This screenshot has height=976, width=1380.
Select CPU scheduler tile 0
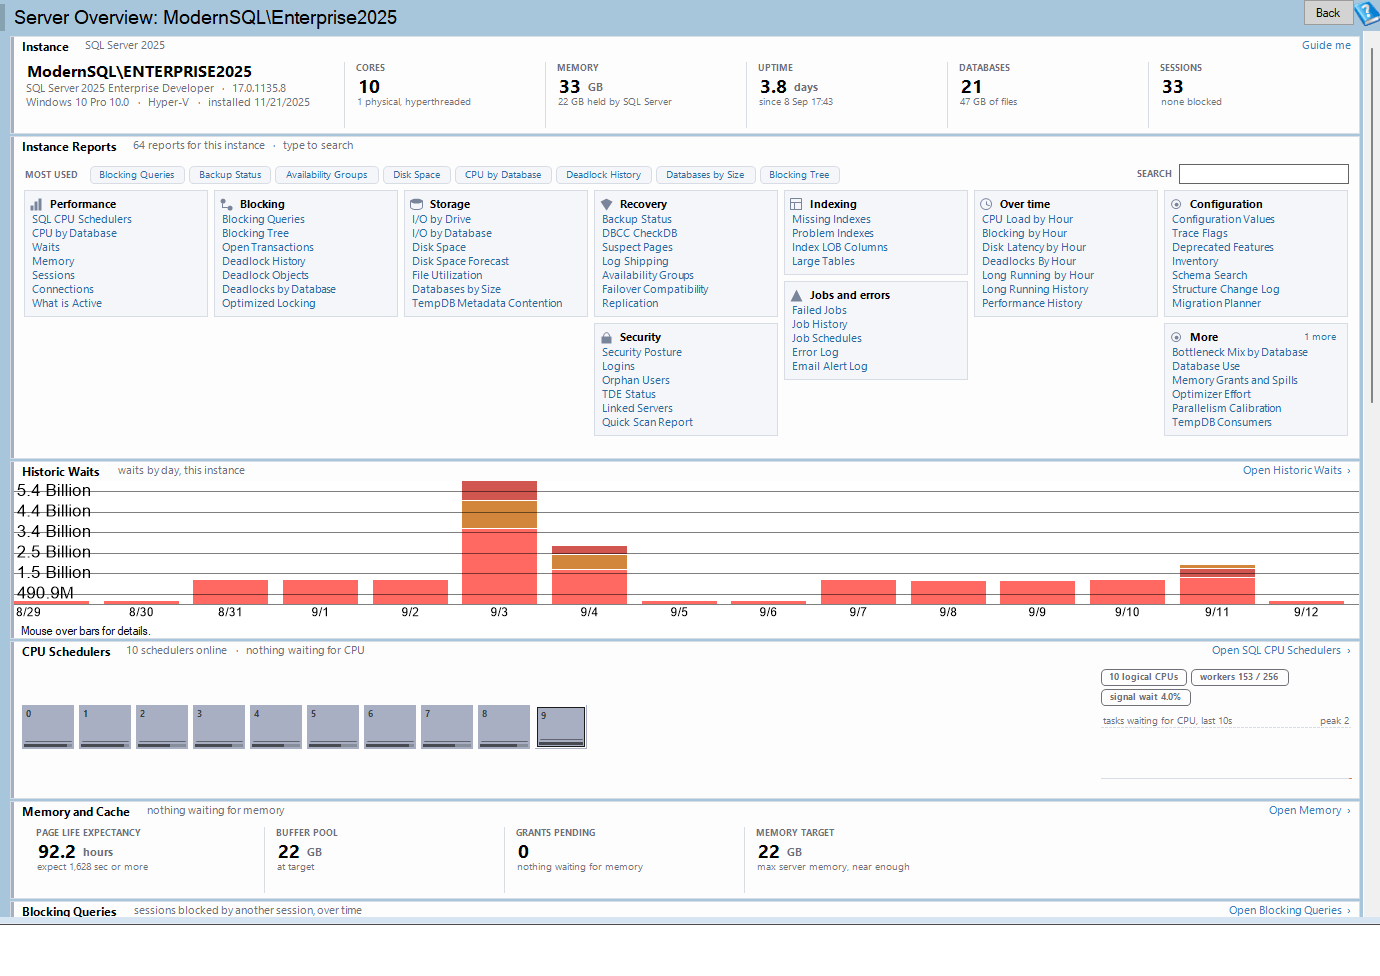pos(48,727)
